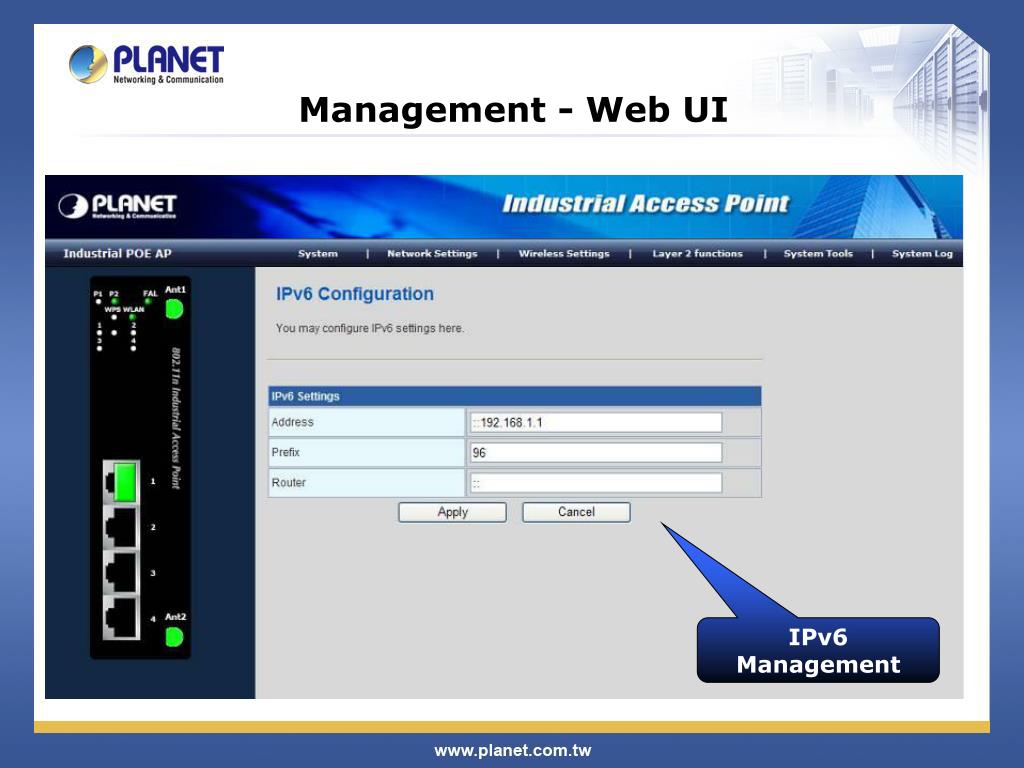The height and width of the screenshot is (768, 1024).
Task: Click LAN port 4 on device panel
Action: tap(121, 618)
